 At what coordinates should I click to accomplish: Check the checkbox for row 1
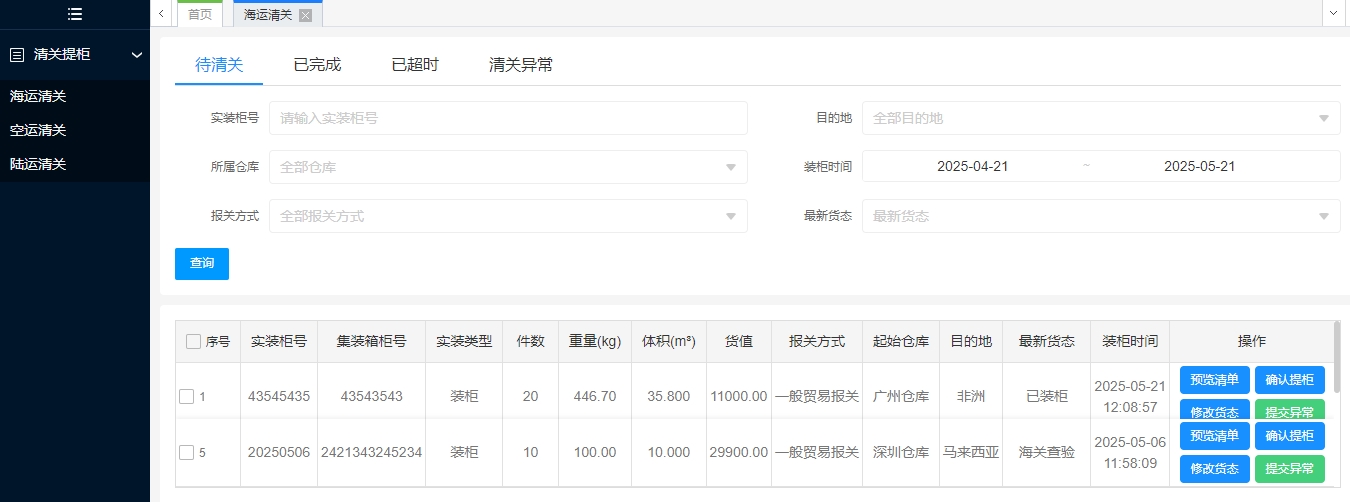(186, 397)
